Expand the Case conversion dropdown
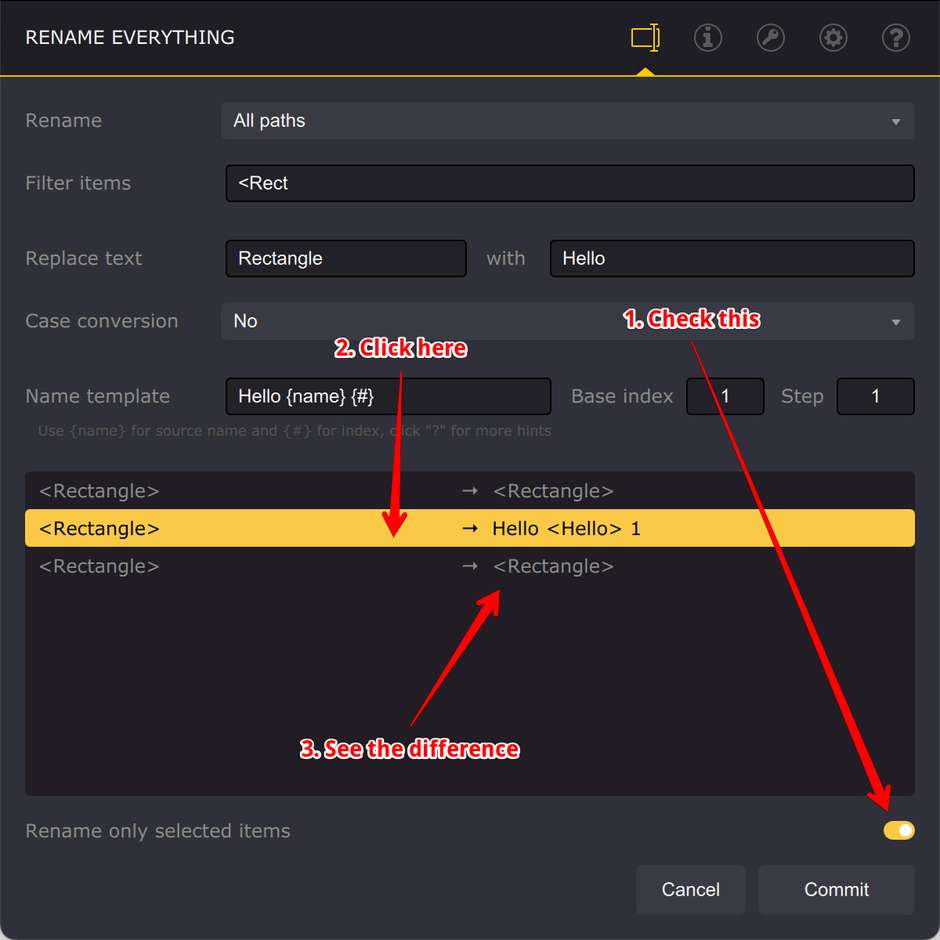The height and width of the screenshot is (940, 940). point(567,321)
